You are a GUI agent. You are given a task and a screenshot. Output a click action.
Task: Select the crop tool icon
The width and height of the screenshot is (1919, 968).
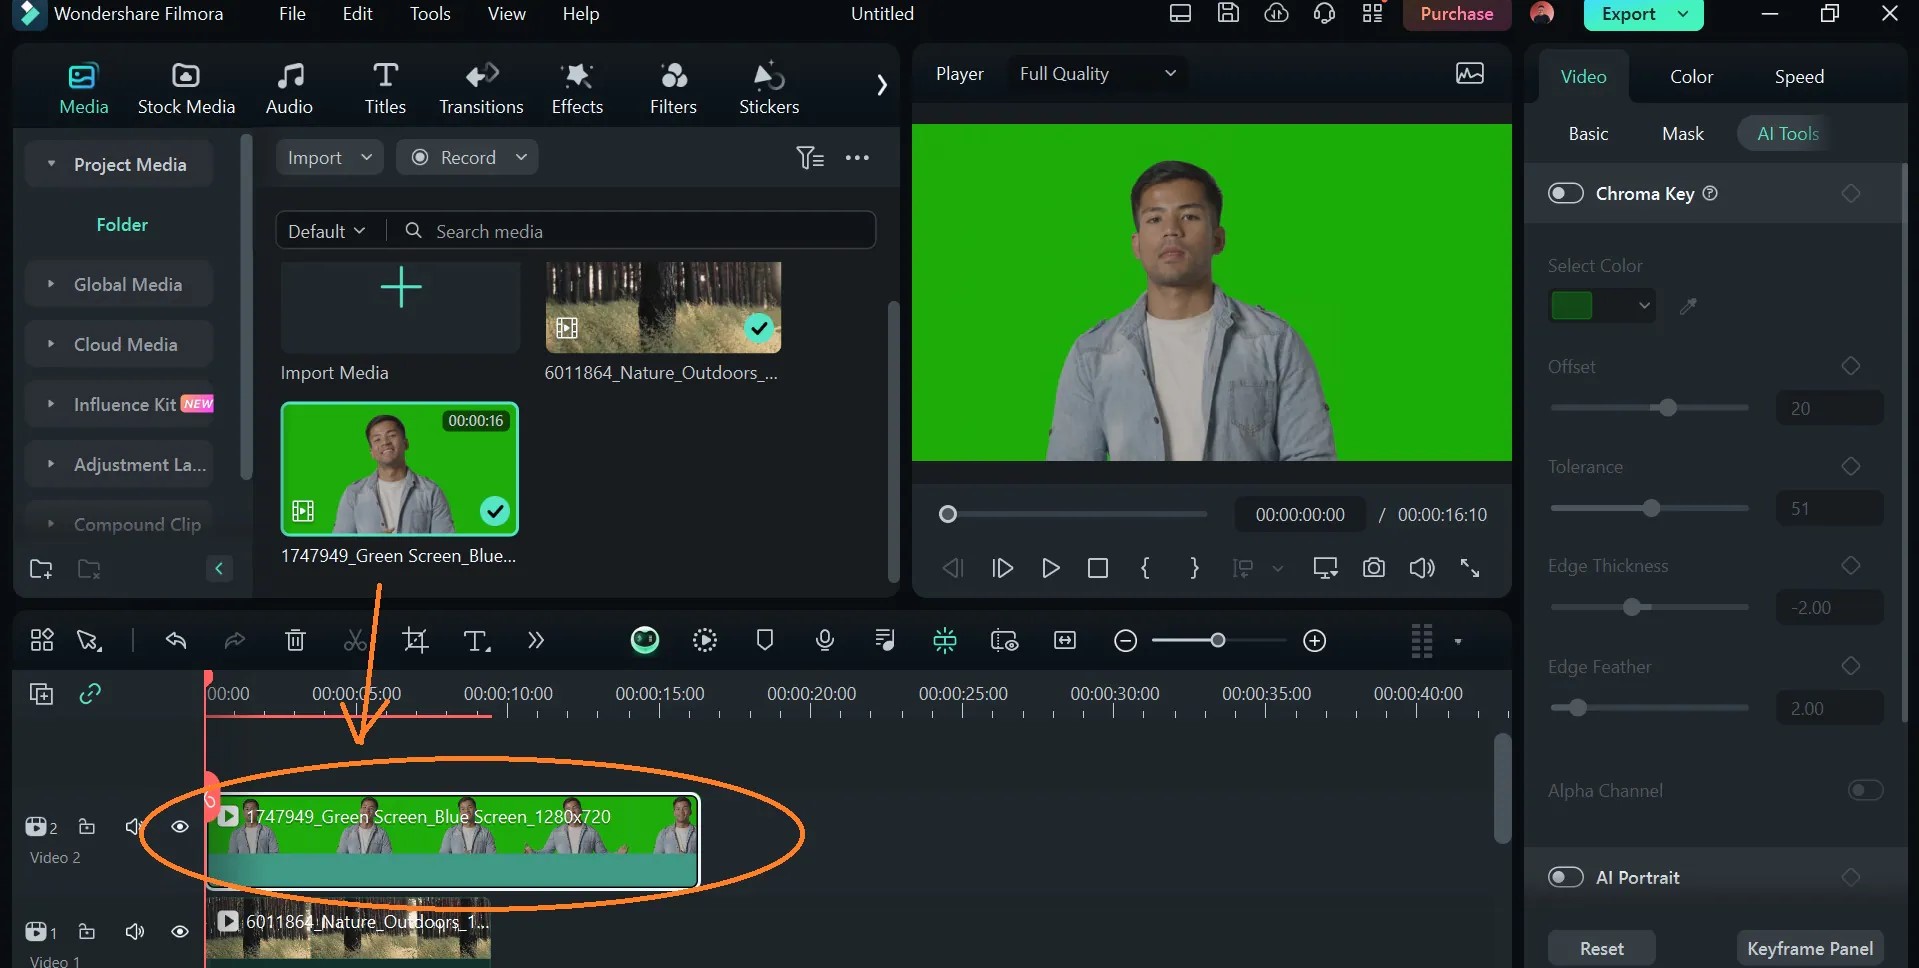click(415, 640)
